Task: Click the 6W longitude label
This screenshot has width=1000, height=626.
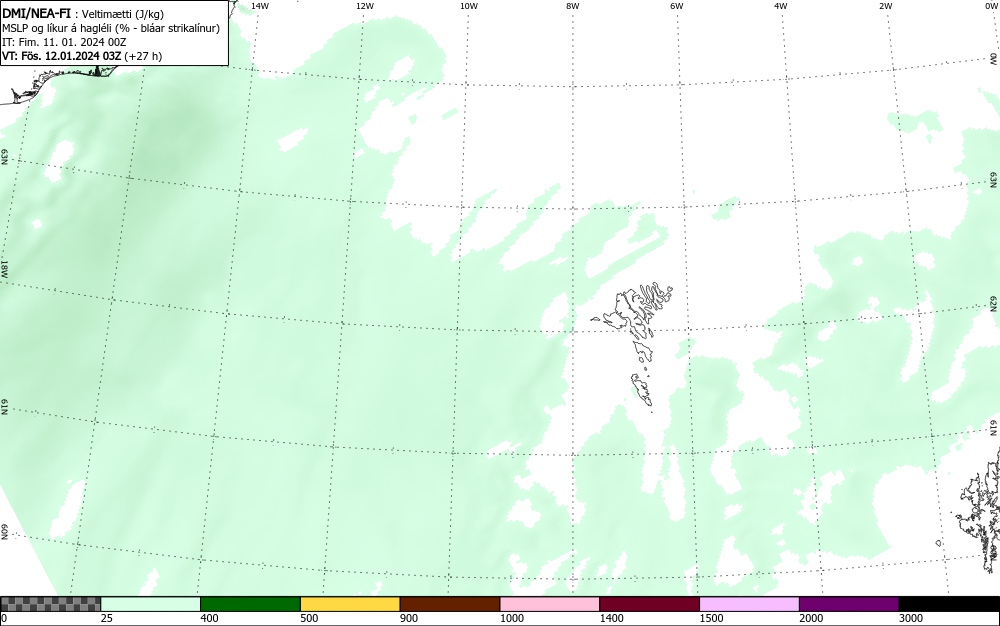Action: (x=677, y=6)
